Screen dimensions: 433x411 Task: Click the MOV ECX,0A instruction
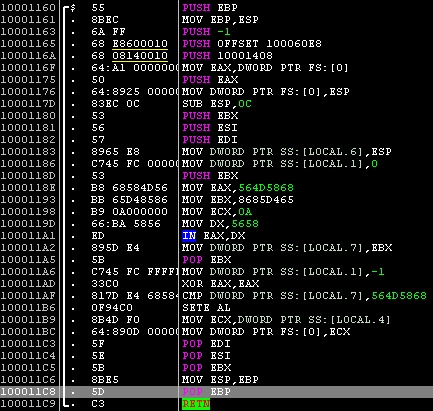click(217, 212)
